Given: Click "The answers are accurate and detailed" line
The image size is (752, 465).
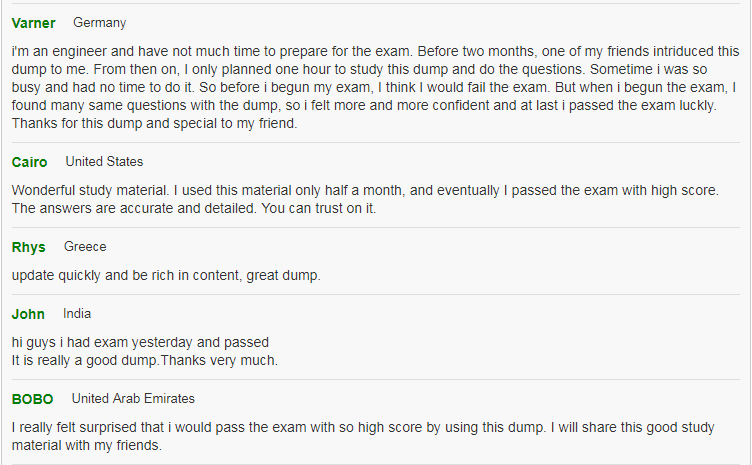Looking at the screenshot, I should [x=194, y=209].
